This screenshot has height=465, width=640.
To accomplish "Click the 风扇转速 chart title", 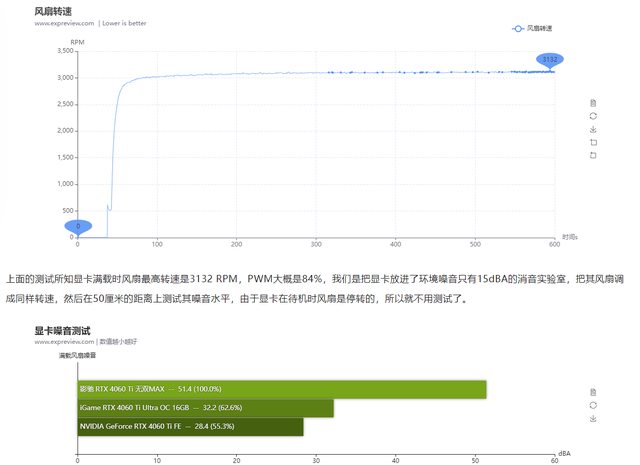I will tap(55, 10).
